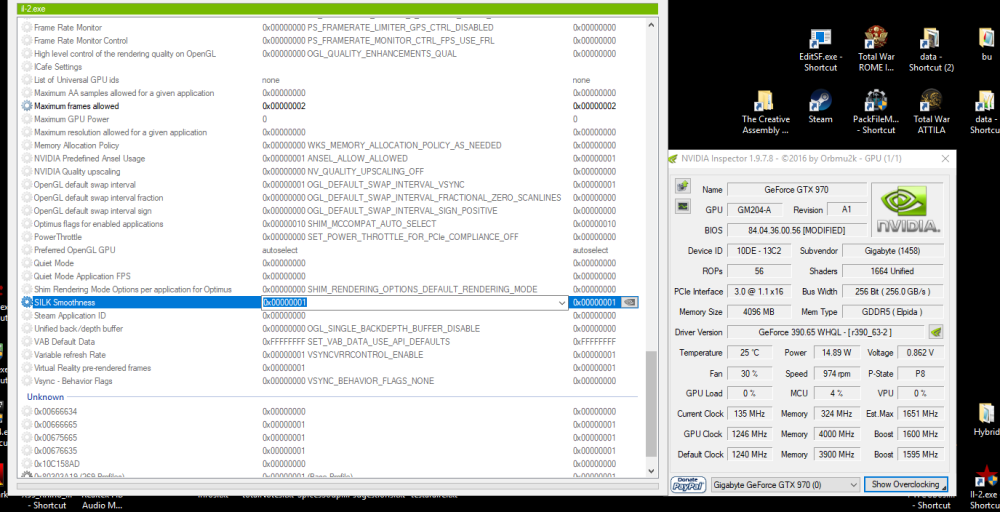
Task: Click the gear icon beside Maximum frames allowed
Action: [x=26, y=106]
